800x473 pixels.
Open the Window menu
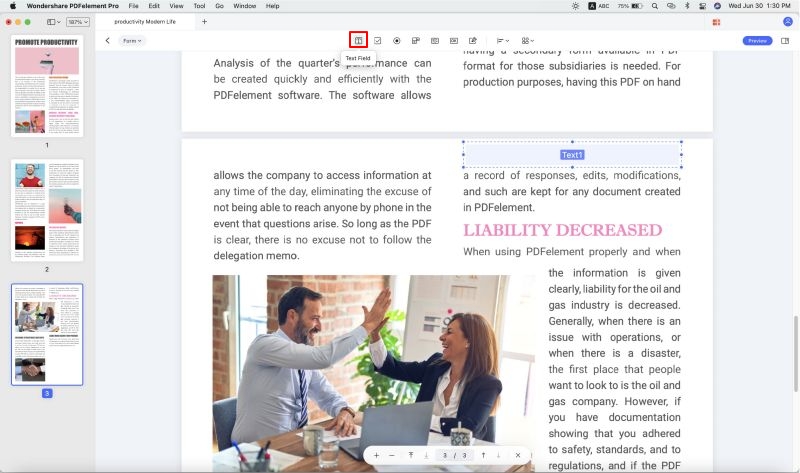coord(244,6)
